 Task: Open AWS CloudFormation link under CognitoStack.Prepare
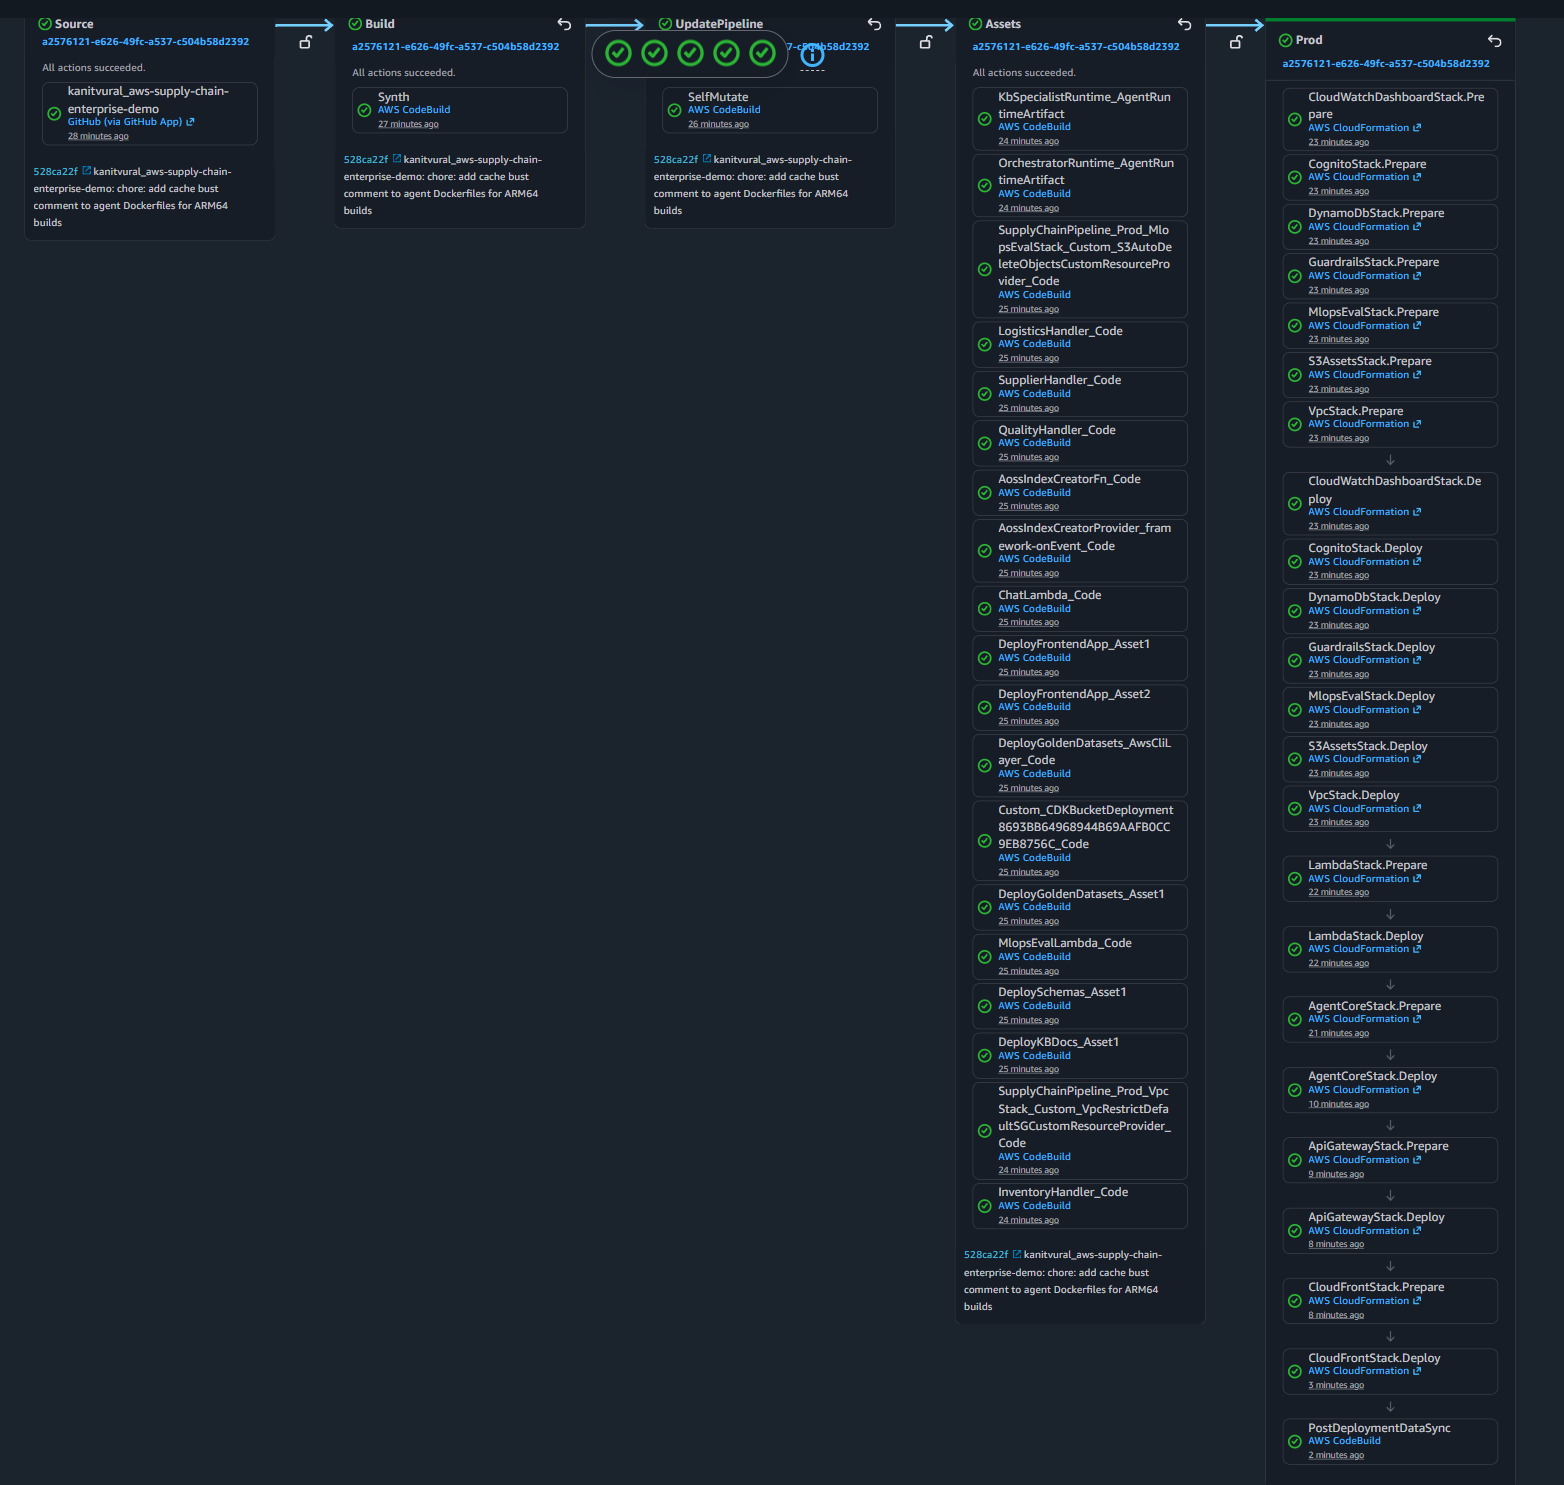[1358, 177]
